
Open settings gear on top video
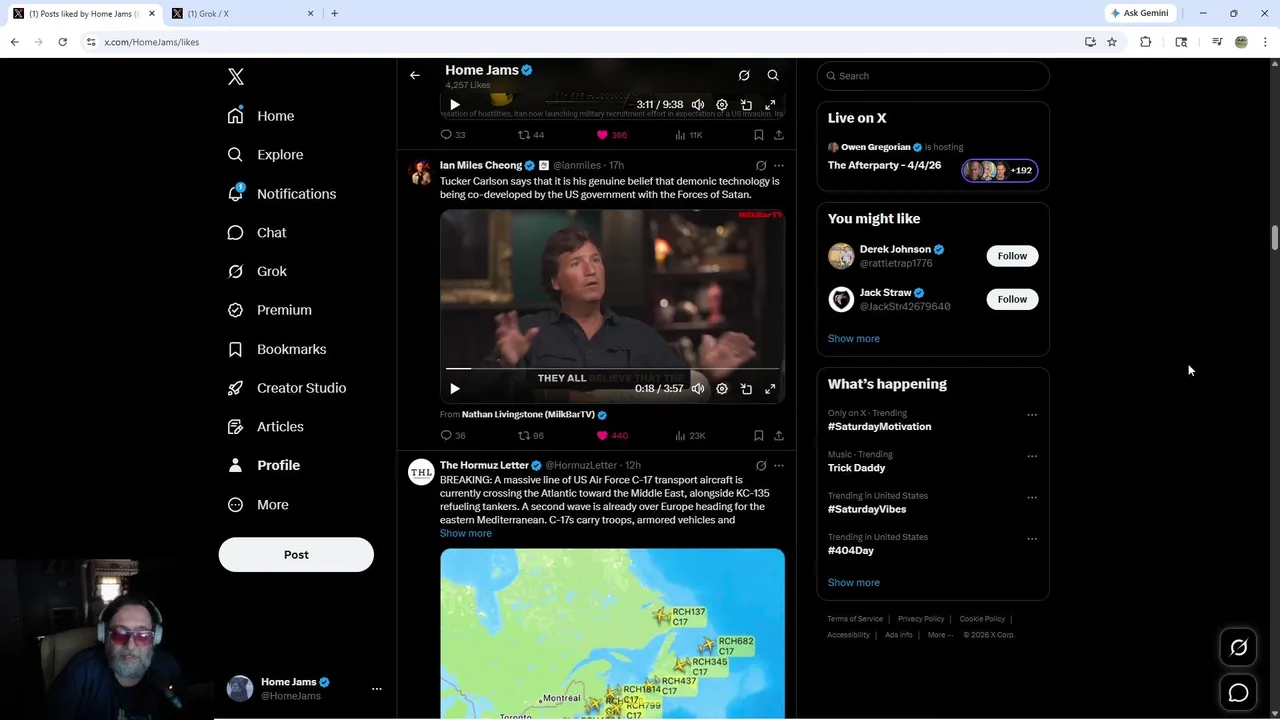pyautogui.click(x=722, y=105)
